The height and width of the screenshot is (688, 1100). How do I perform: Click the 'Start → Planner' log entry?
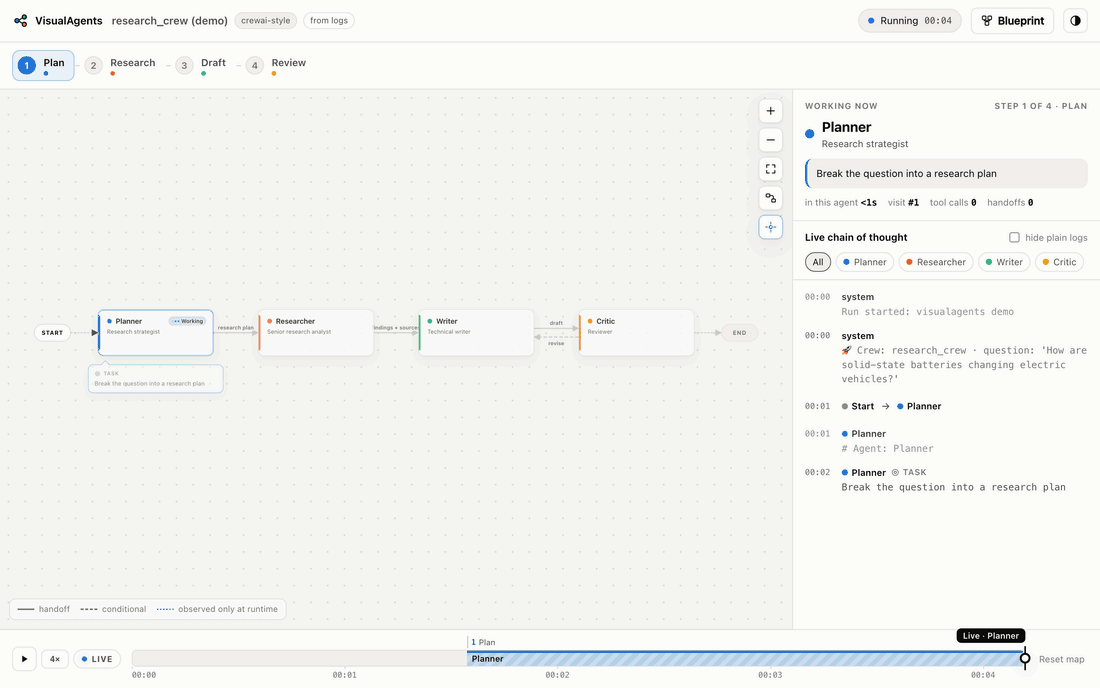(x=891, y=406)
